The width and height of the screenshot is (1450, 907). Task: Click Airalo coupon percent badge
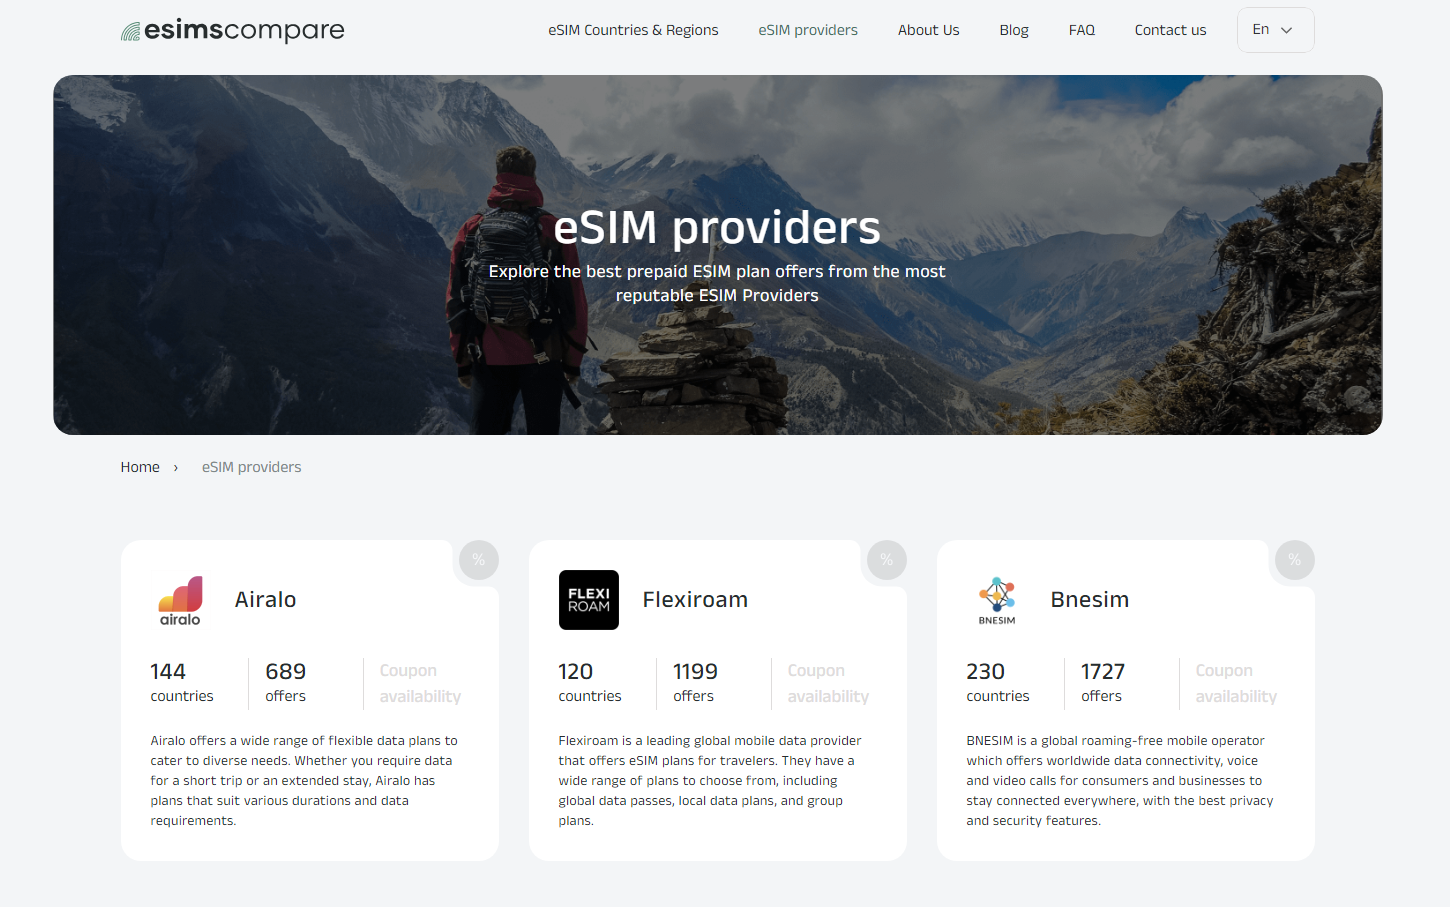[x=478, y=560]
